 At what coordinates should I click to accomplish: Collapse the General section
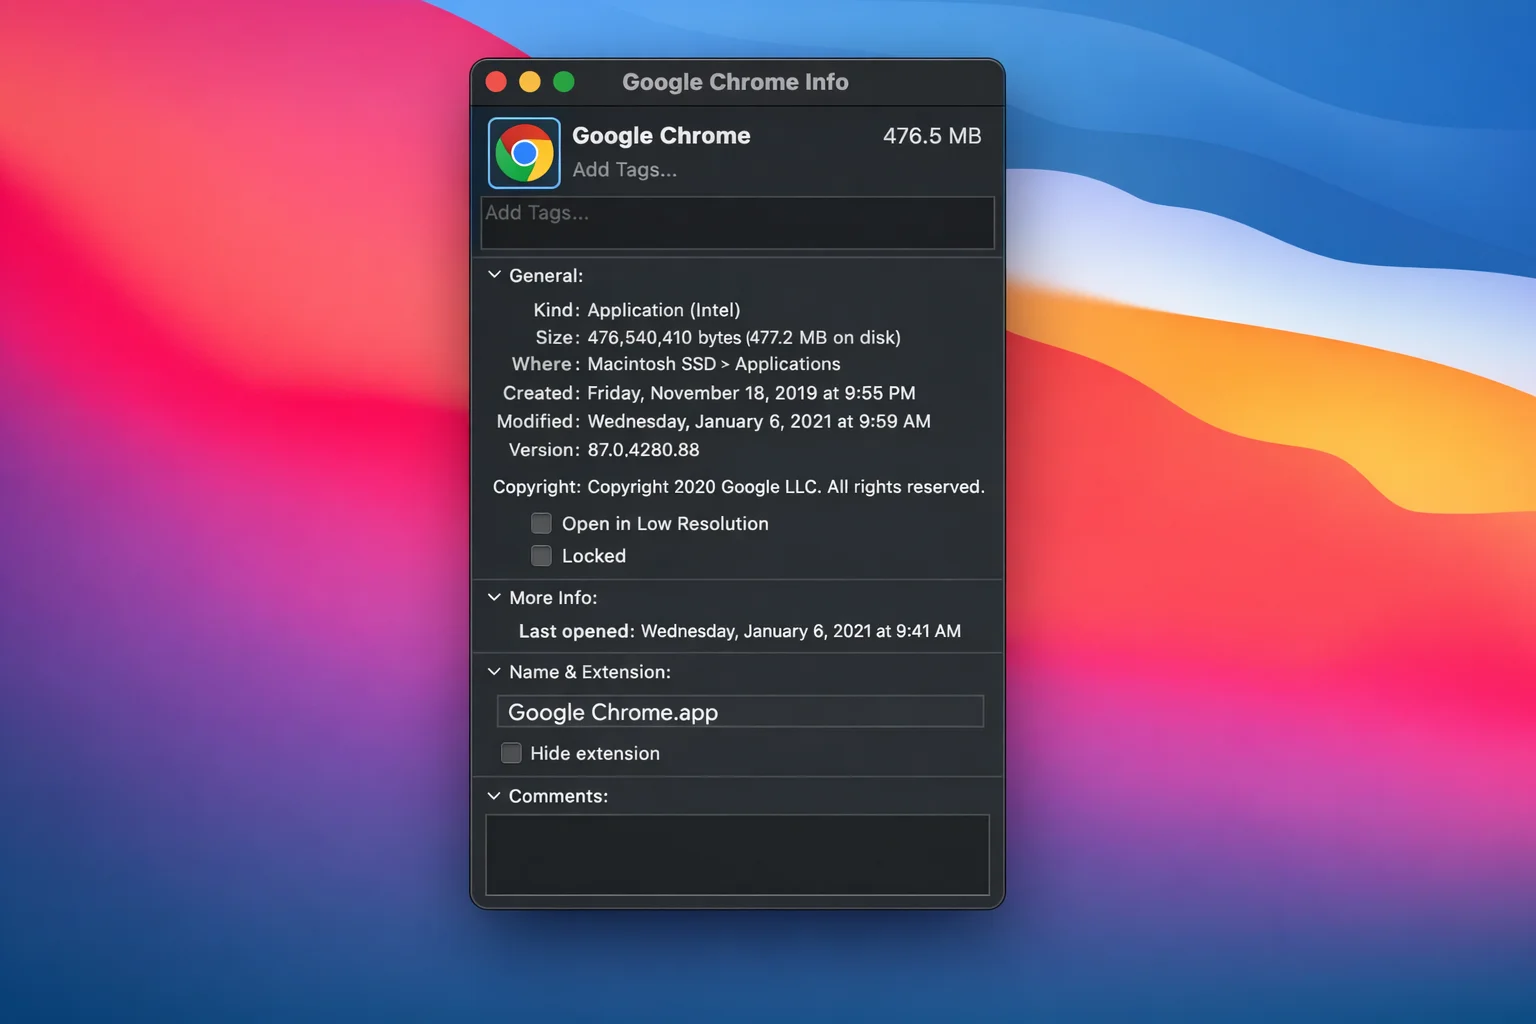494,275
